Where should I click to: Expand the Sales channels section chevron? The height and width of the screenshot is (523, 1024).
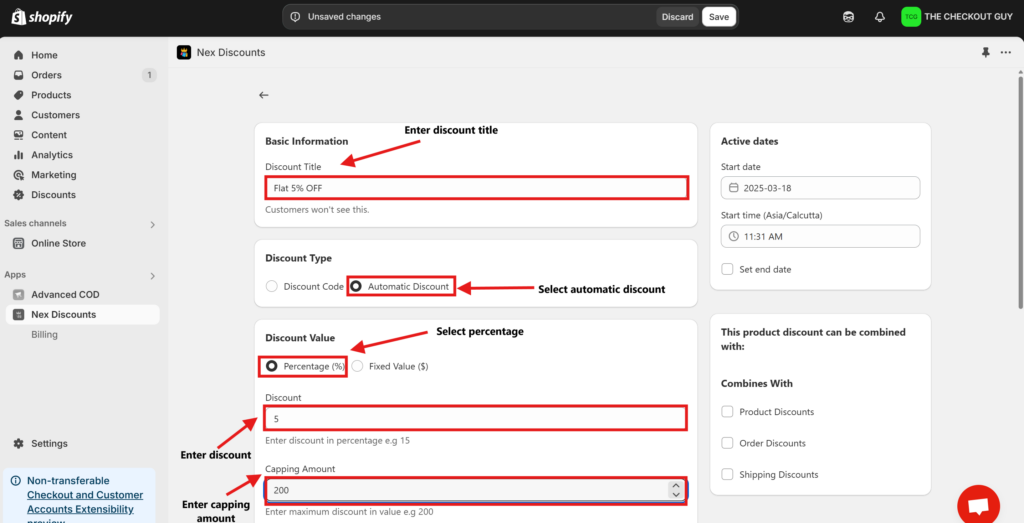[x=153, y=224]
